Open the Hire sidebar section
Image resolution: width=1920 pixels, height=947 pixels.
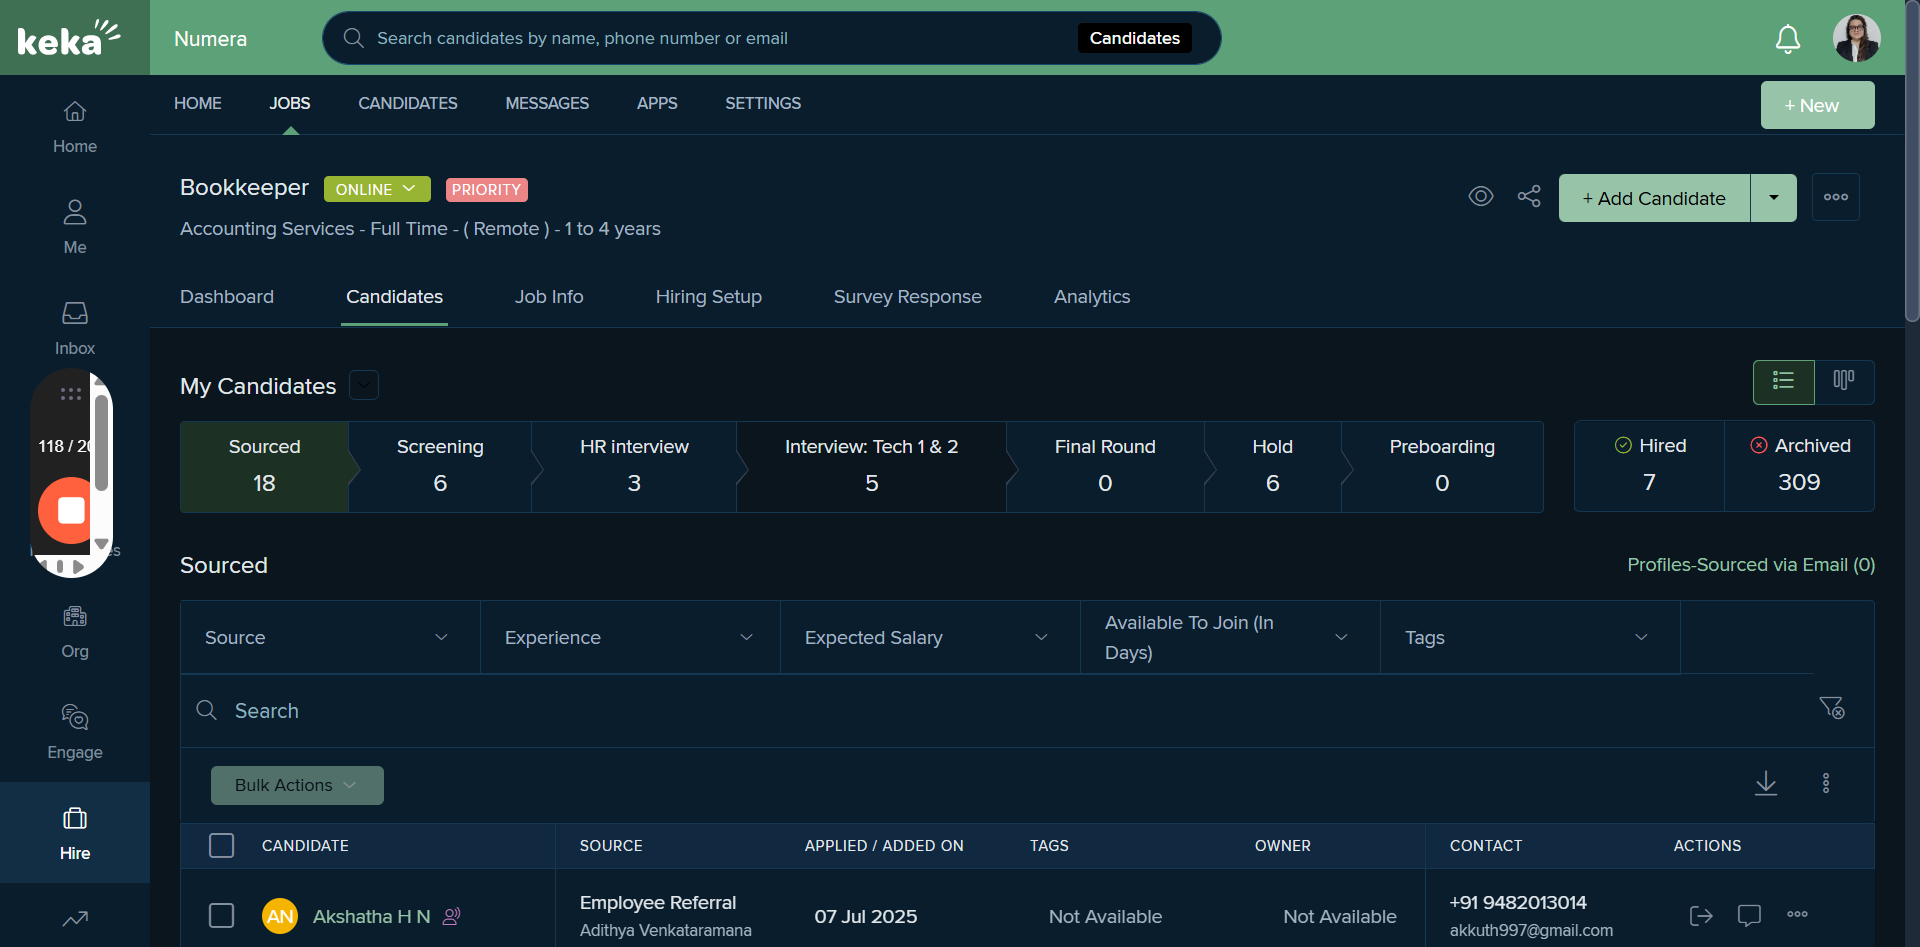click(x=75, y=834)
